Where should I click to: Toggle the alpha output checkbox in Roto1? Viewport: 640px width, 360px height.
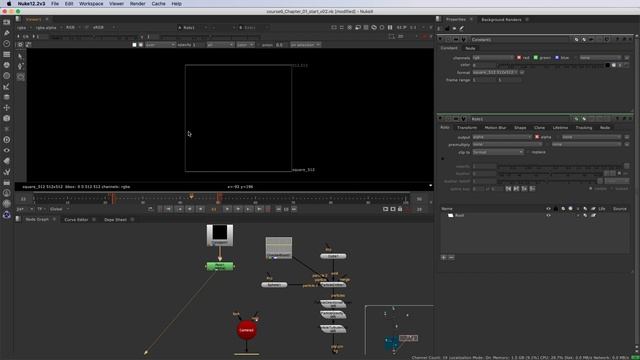[537, 137]
